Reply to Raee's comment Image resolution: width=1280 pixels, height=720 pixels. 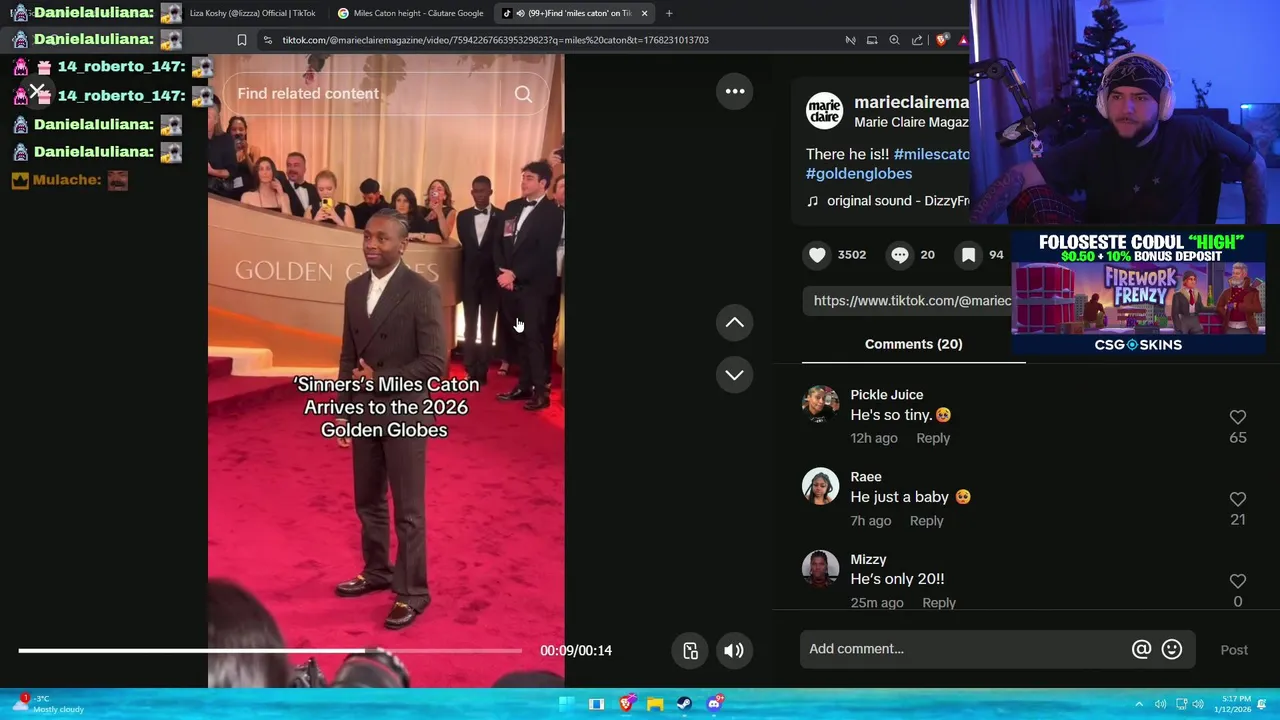(926, 520)
